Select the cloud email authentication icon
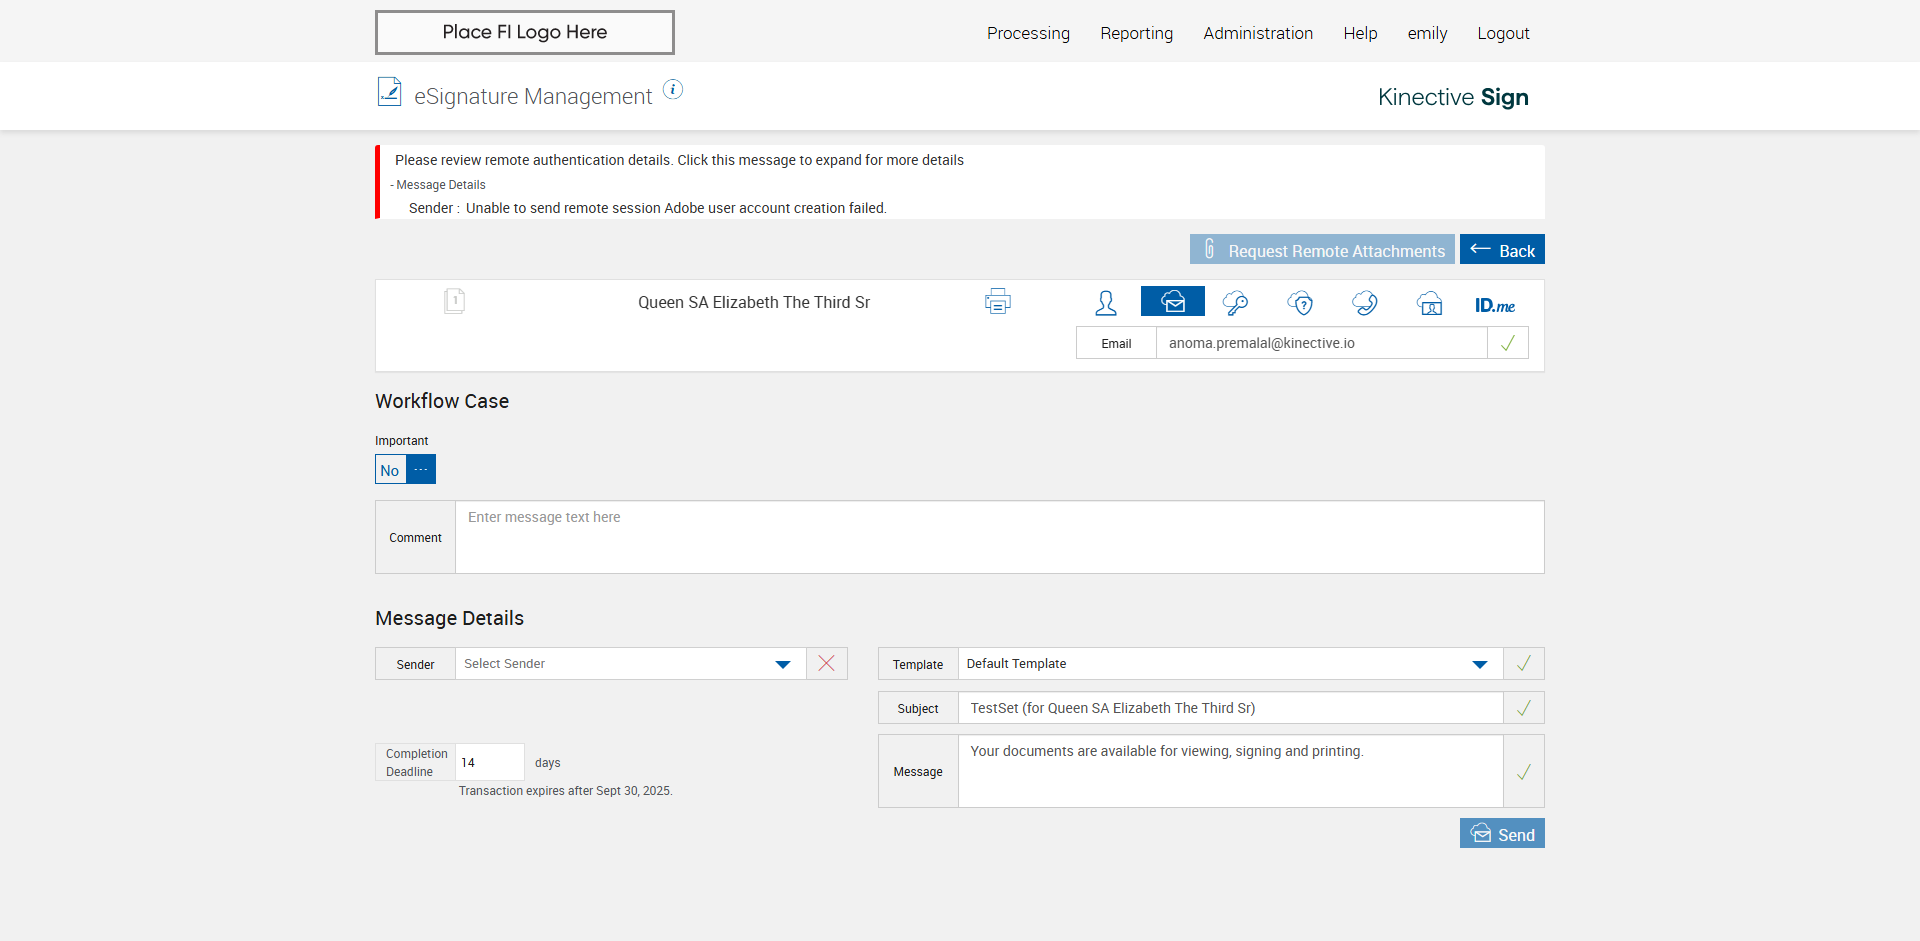 coord(1172,302)
